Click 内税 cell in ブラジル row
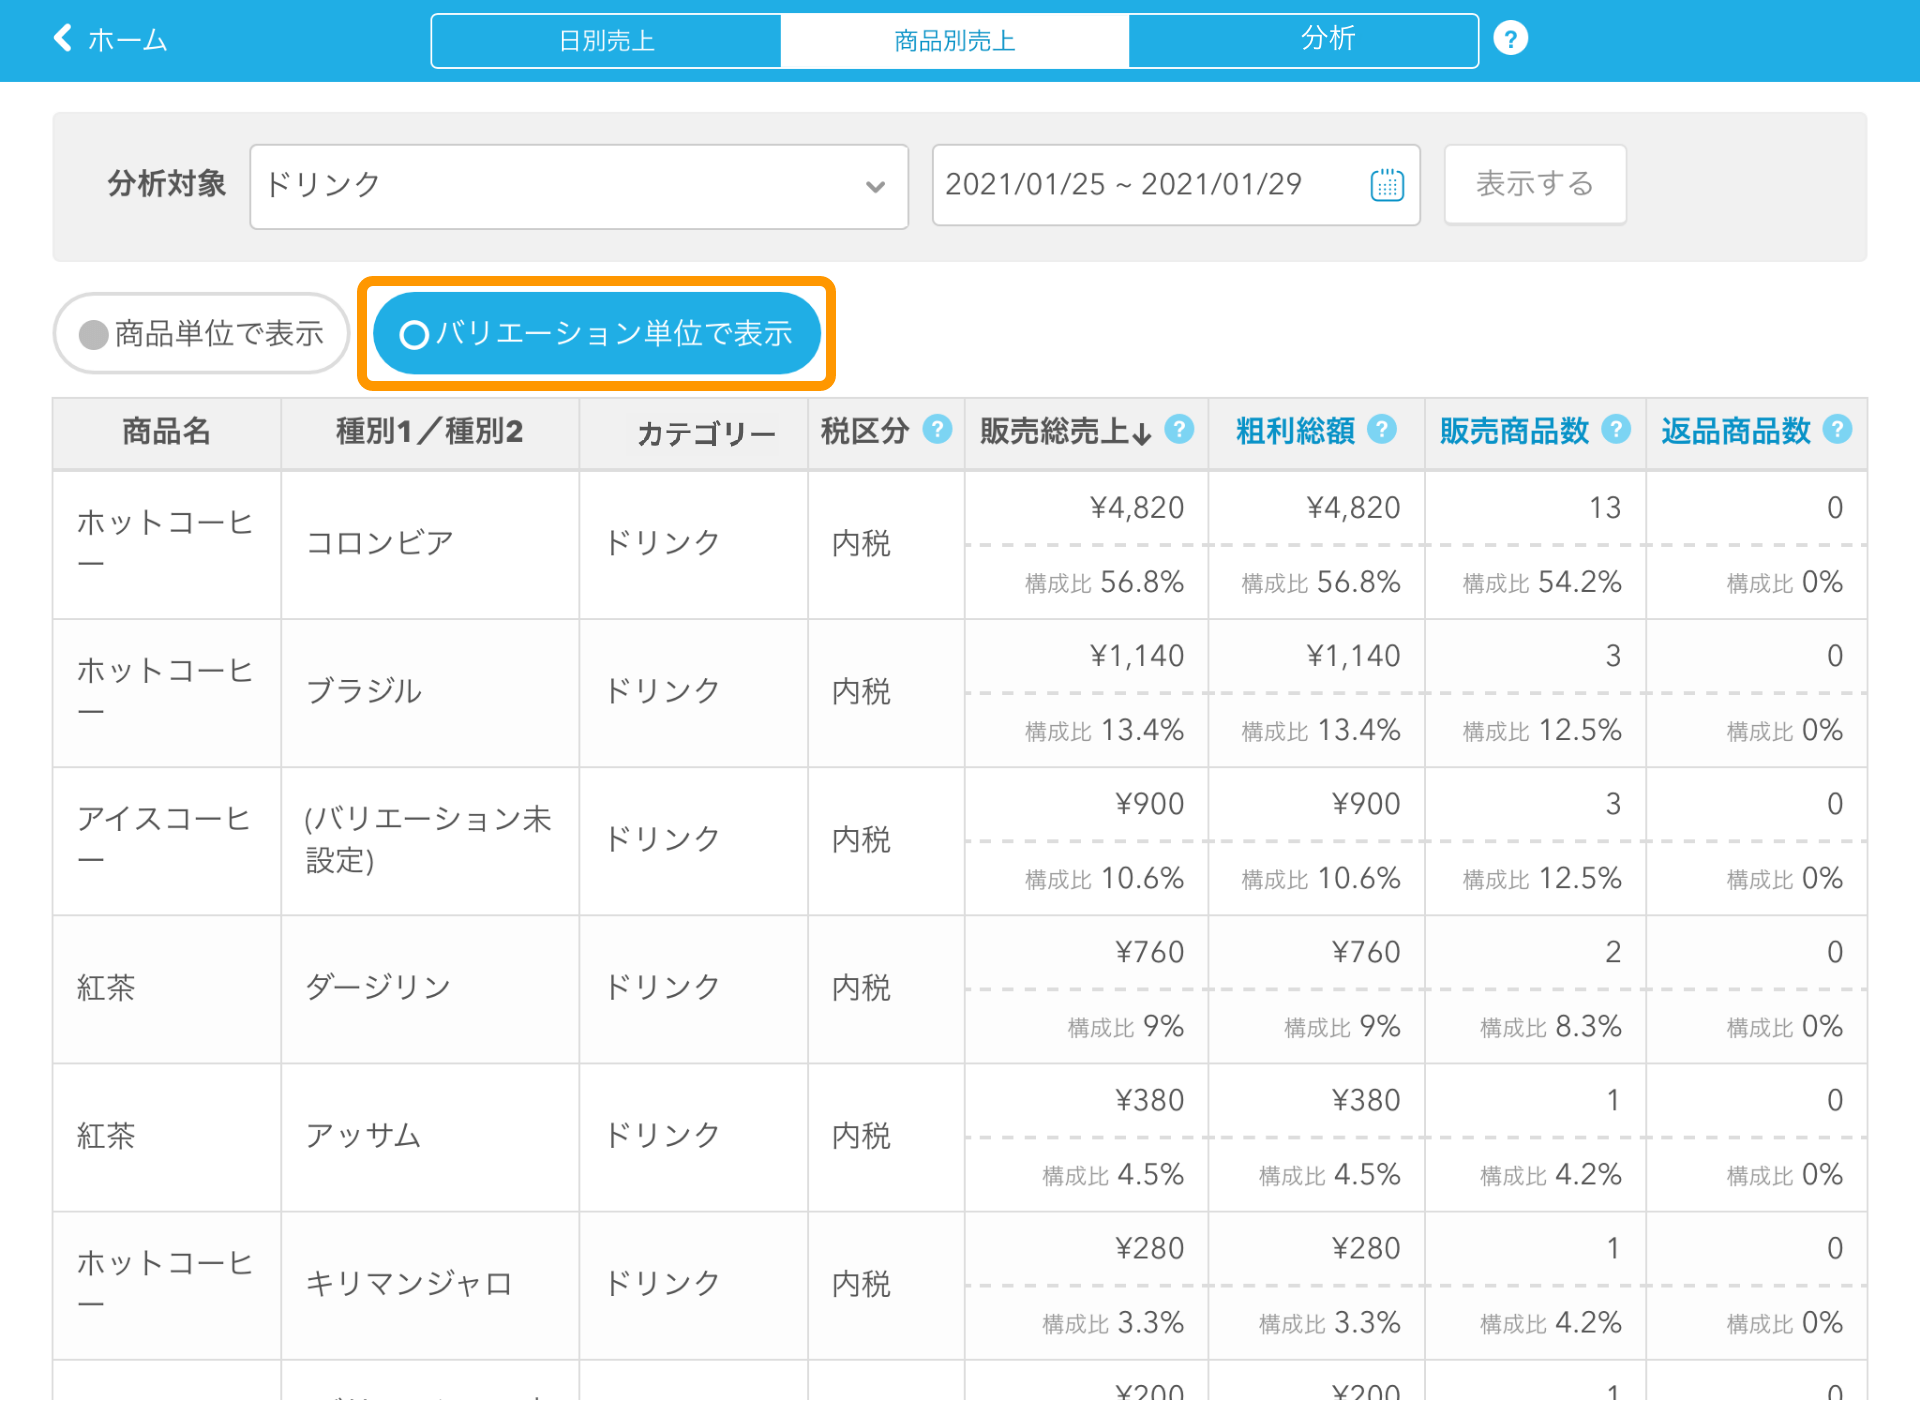Image resolution: width=1920 pixels, height=1404 pixels. pyautogui.click(x=886, y=692)
